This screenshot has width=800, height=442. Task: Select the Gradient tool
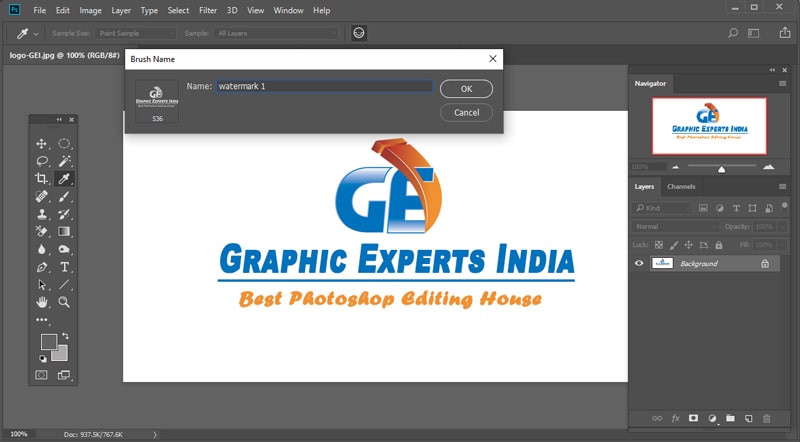(64, 232)
